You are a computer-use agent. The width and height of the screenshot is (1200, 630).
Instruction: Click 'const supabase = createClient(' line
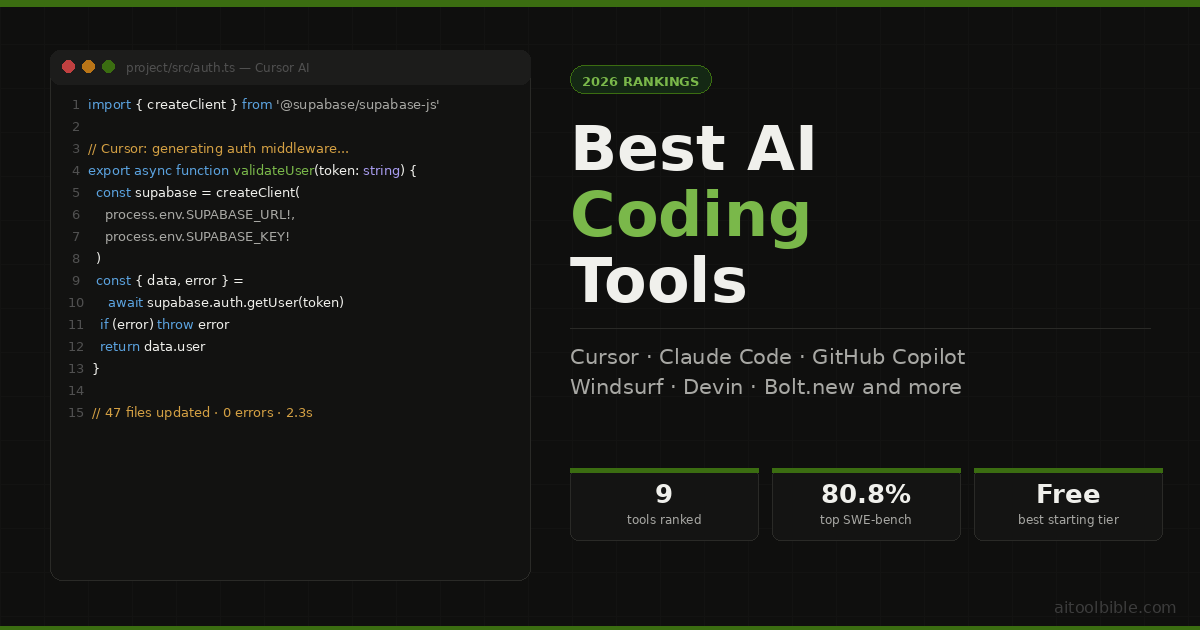[198, 192]
